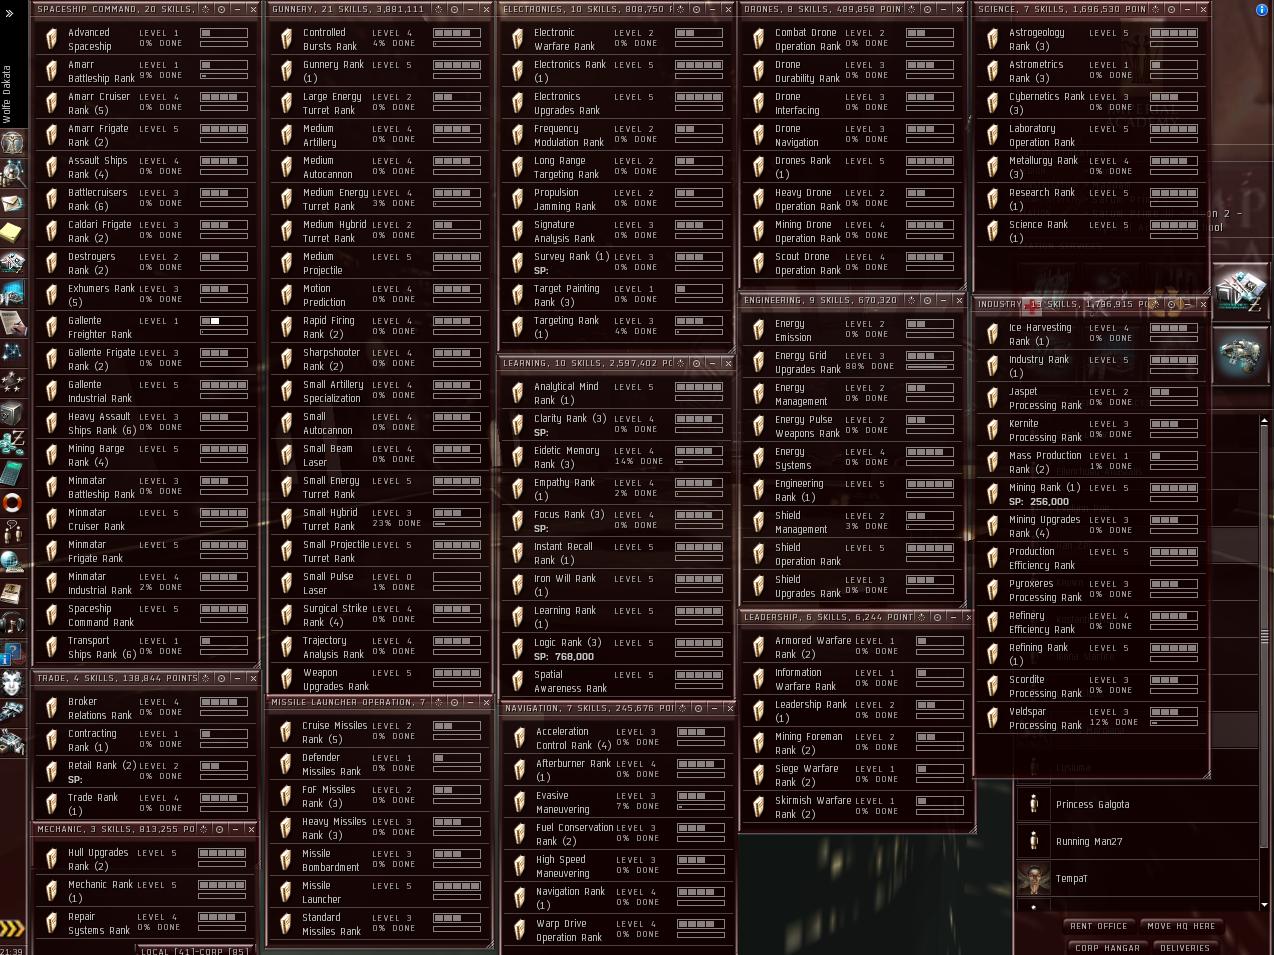Image resolution: width=1274 pixels, height=955 pixels.
Task: Open the calculator icon in the sidebar
Action: [12, 472]
